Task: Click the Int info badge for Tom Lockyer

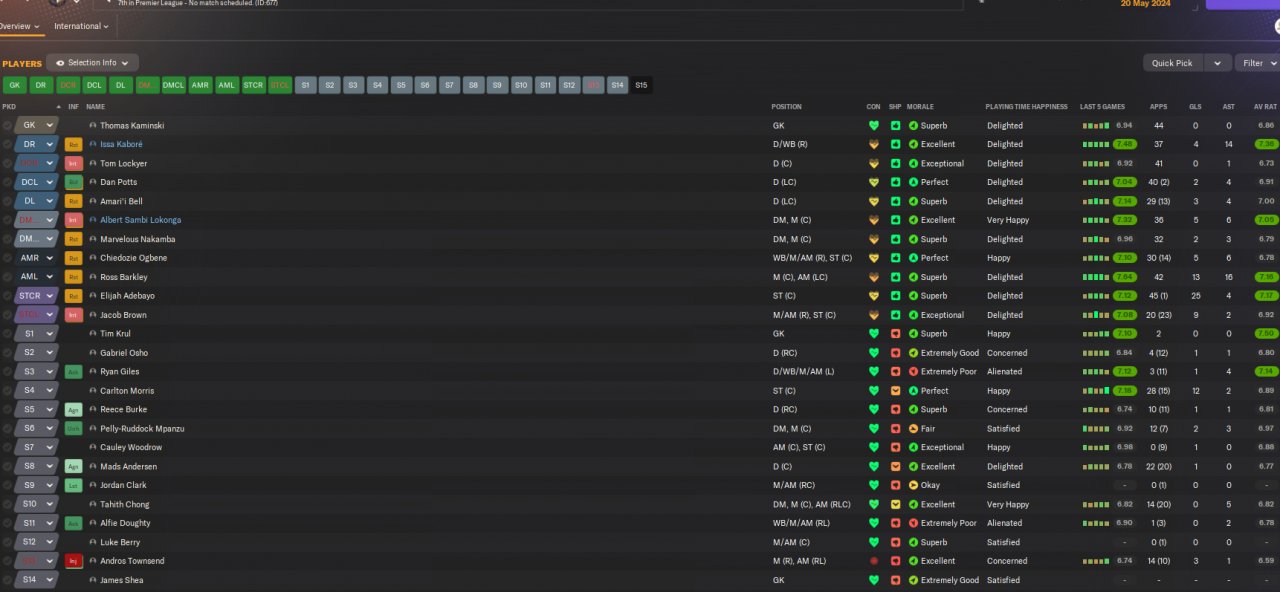Action: tap(73, 163)
